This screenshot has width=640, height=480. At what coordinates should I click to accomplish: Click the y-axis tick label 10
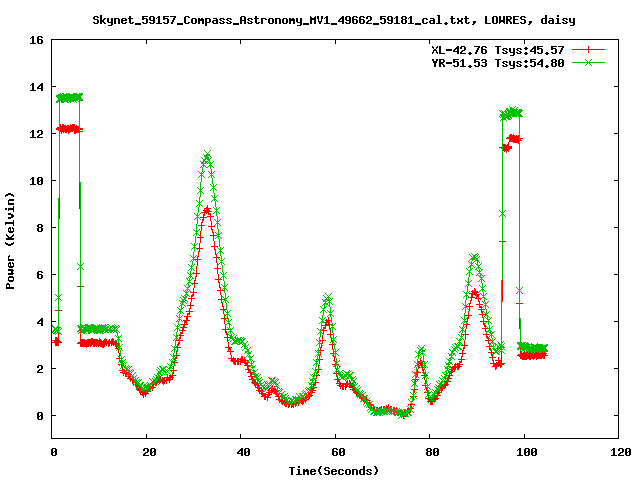(x=36, y=181)
